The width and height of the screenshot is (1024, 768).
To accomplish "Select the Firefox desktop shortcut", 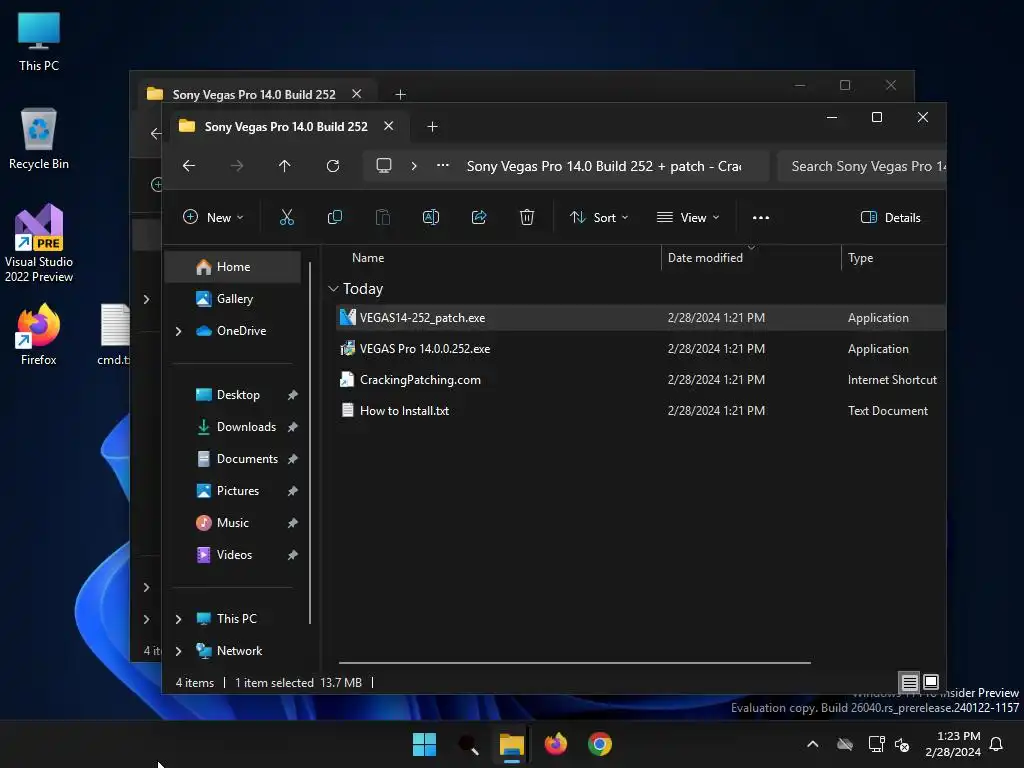I will [39, 334].
